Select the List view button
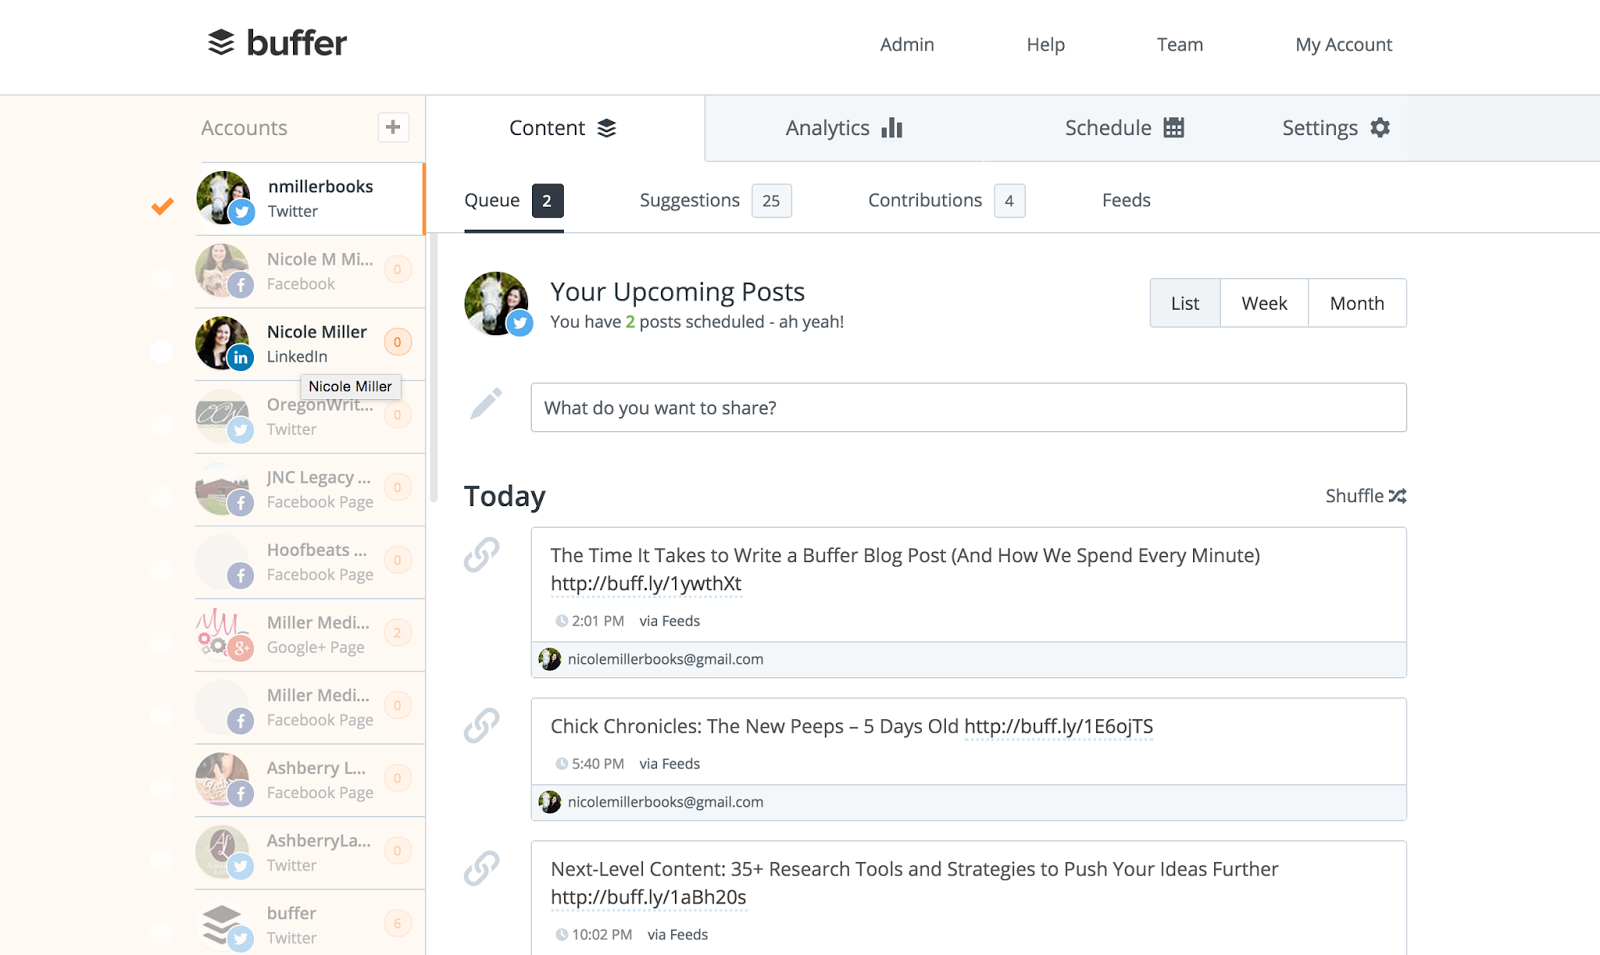1600x955 pixels. click(1185, 303)
